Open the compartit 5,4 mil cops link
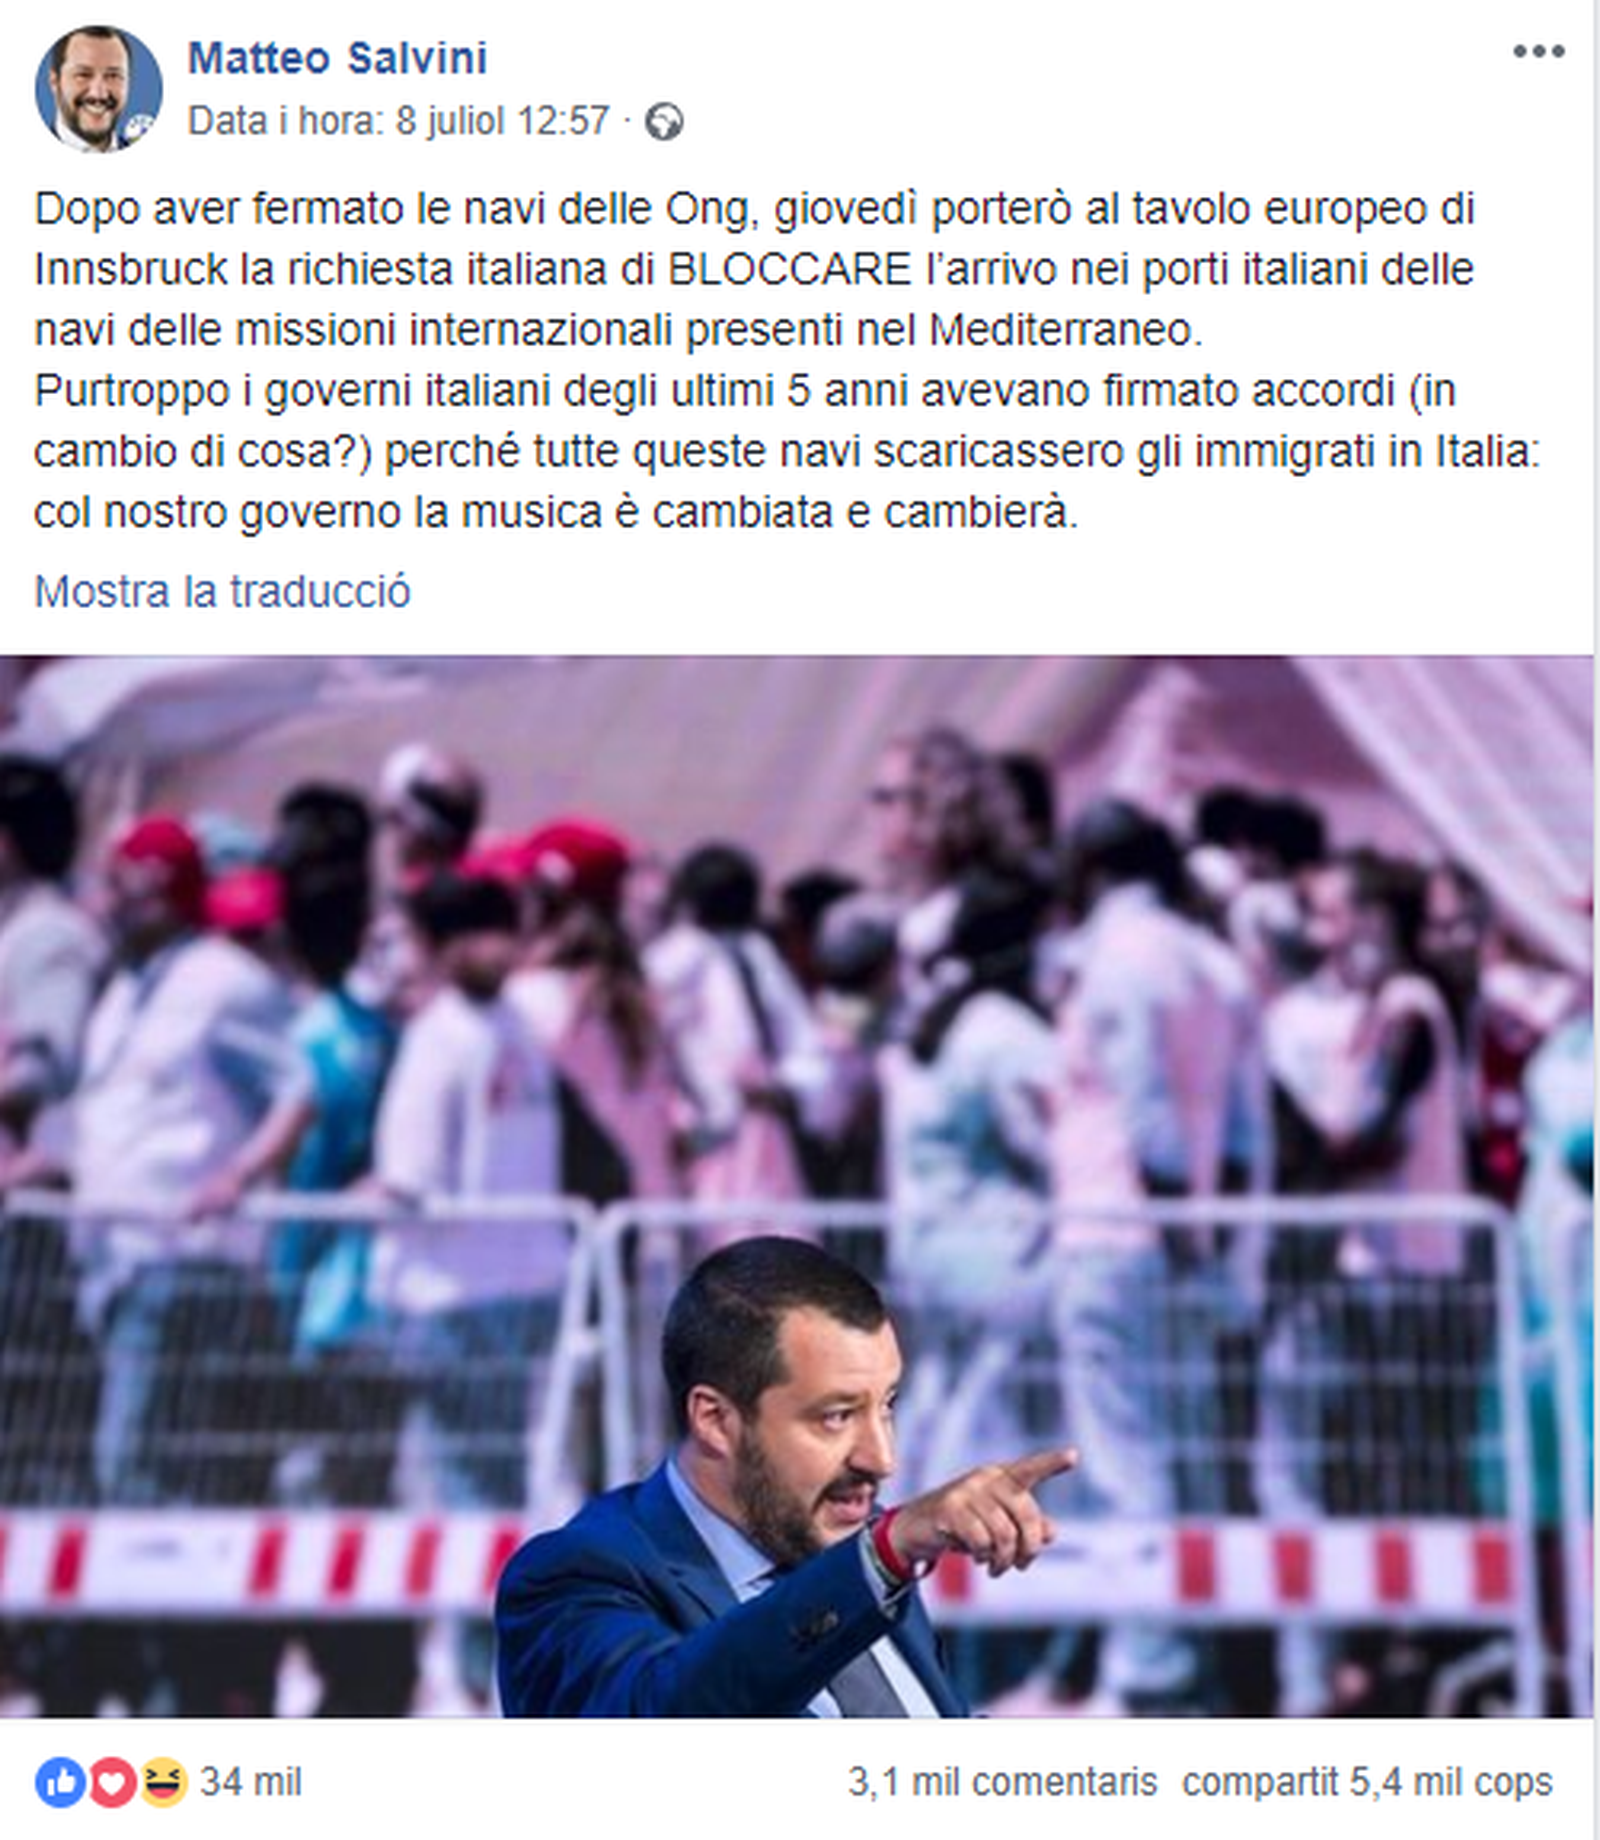1600x1840 pixels. [x=1367, y=1782]
